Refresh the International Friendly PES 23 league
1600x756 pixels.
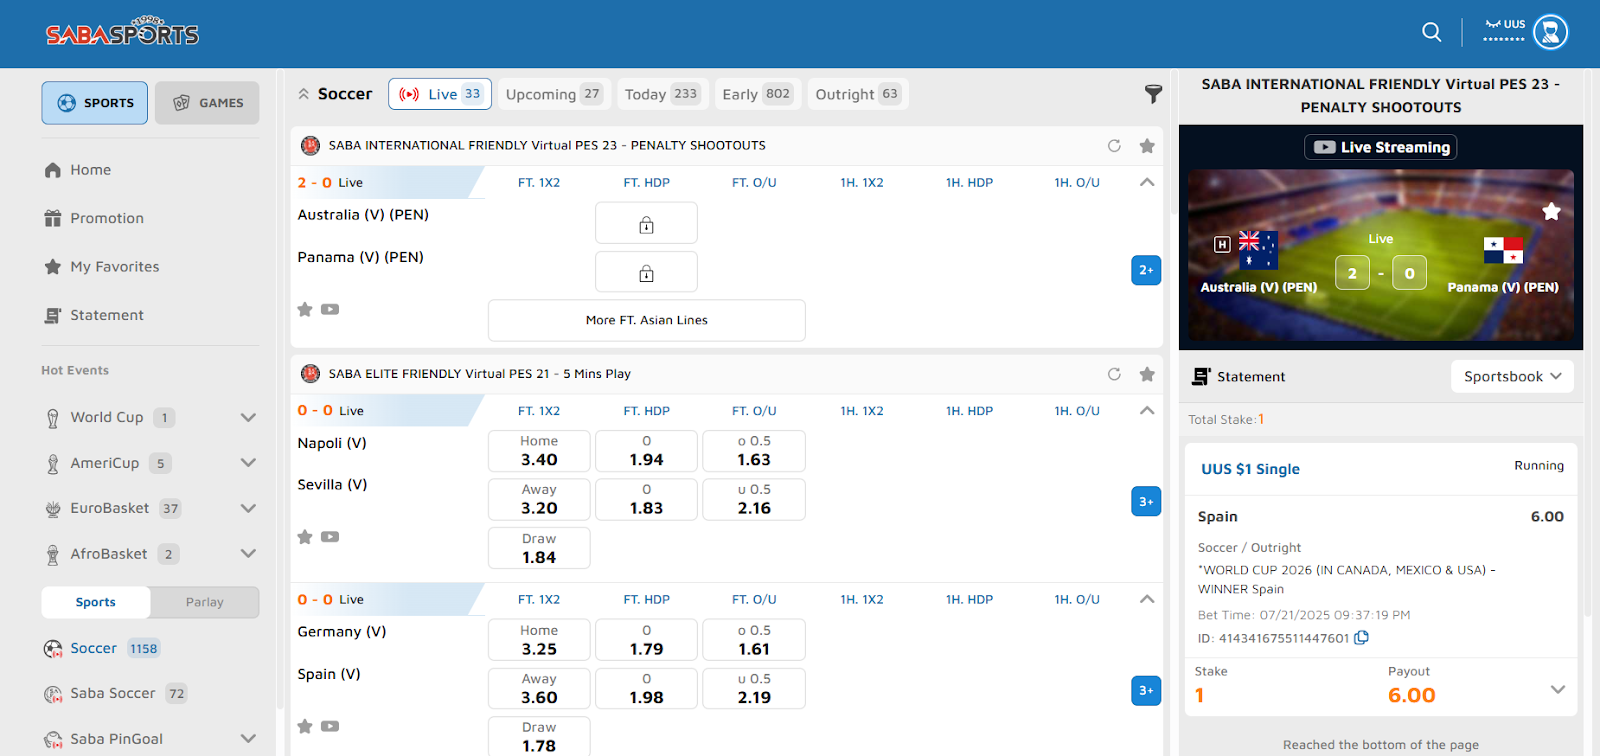pyautogui.click(x=1114, y=146)
